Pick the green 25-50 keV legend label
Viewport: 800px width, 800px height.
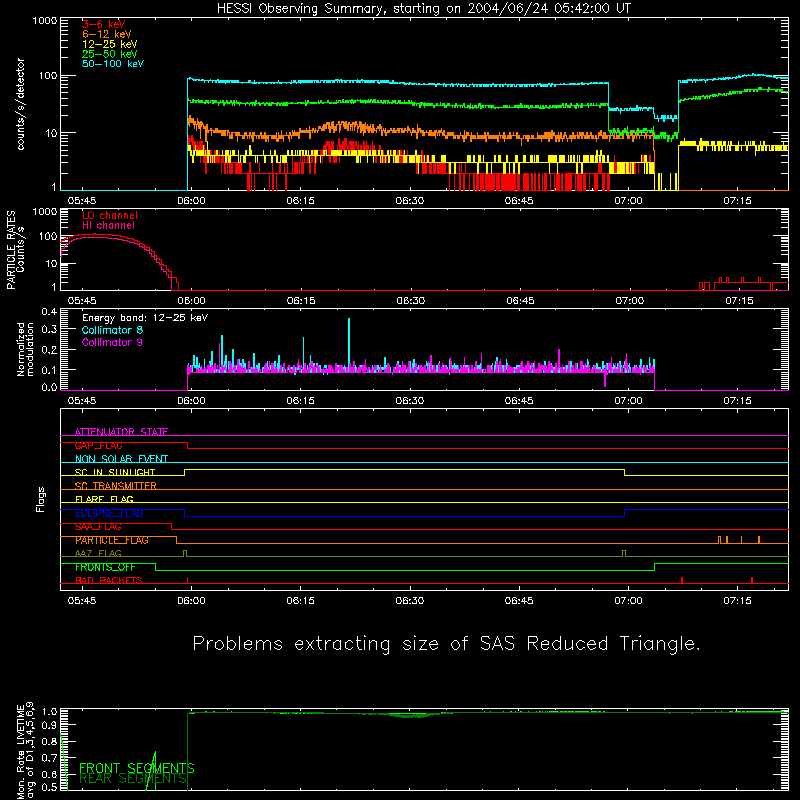(x=110, y=54)
